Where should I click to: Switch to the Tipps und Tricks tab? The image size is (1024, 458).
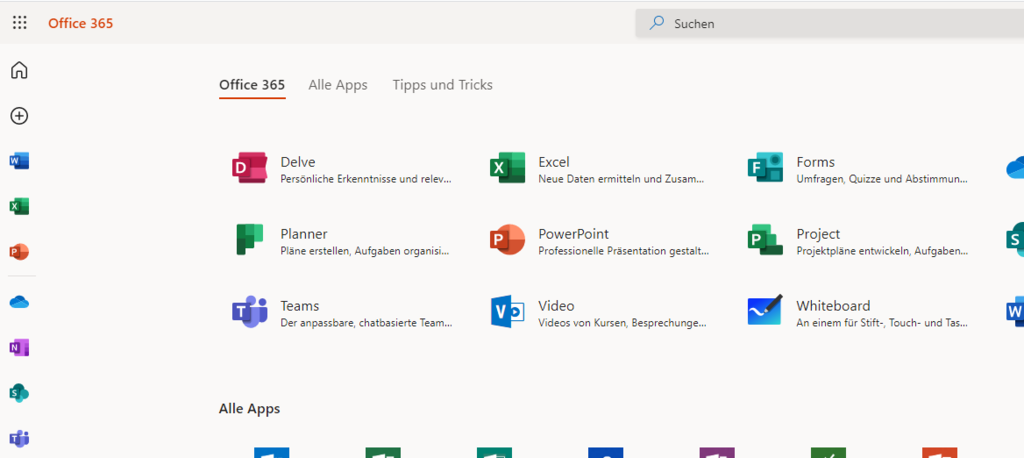click(443, 85)
